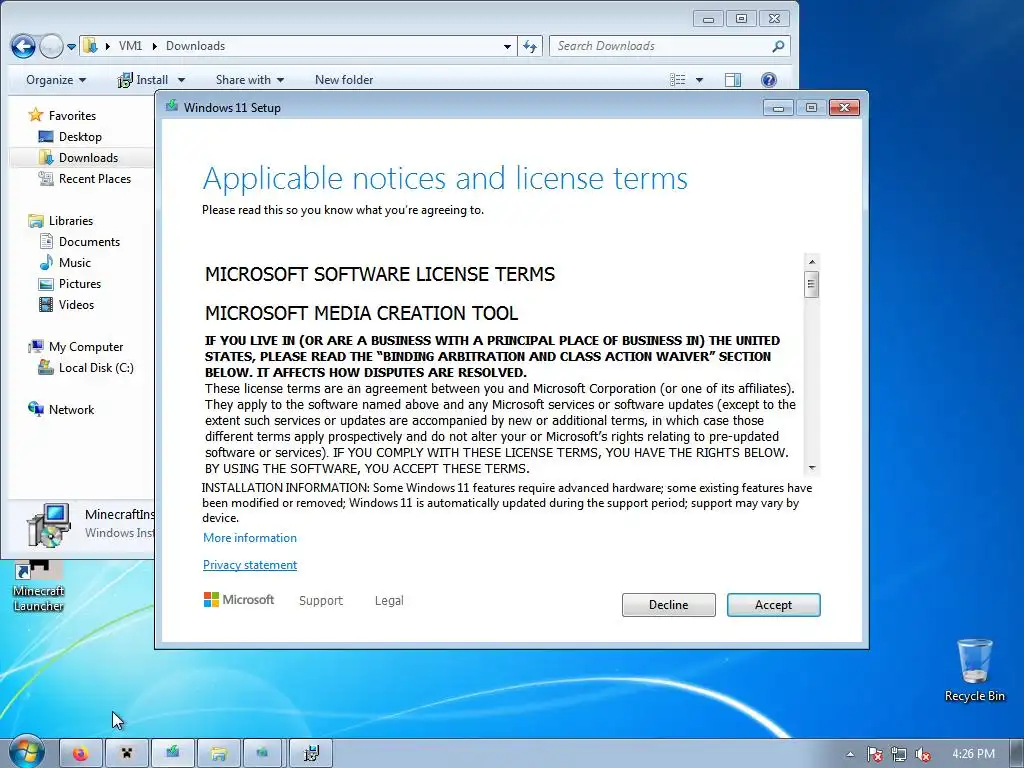This screenshot has width=1024, height=768.
Task: Focus the Search Downloads field
Action: [x=669, y=46]
